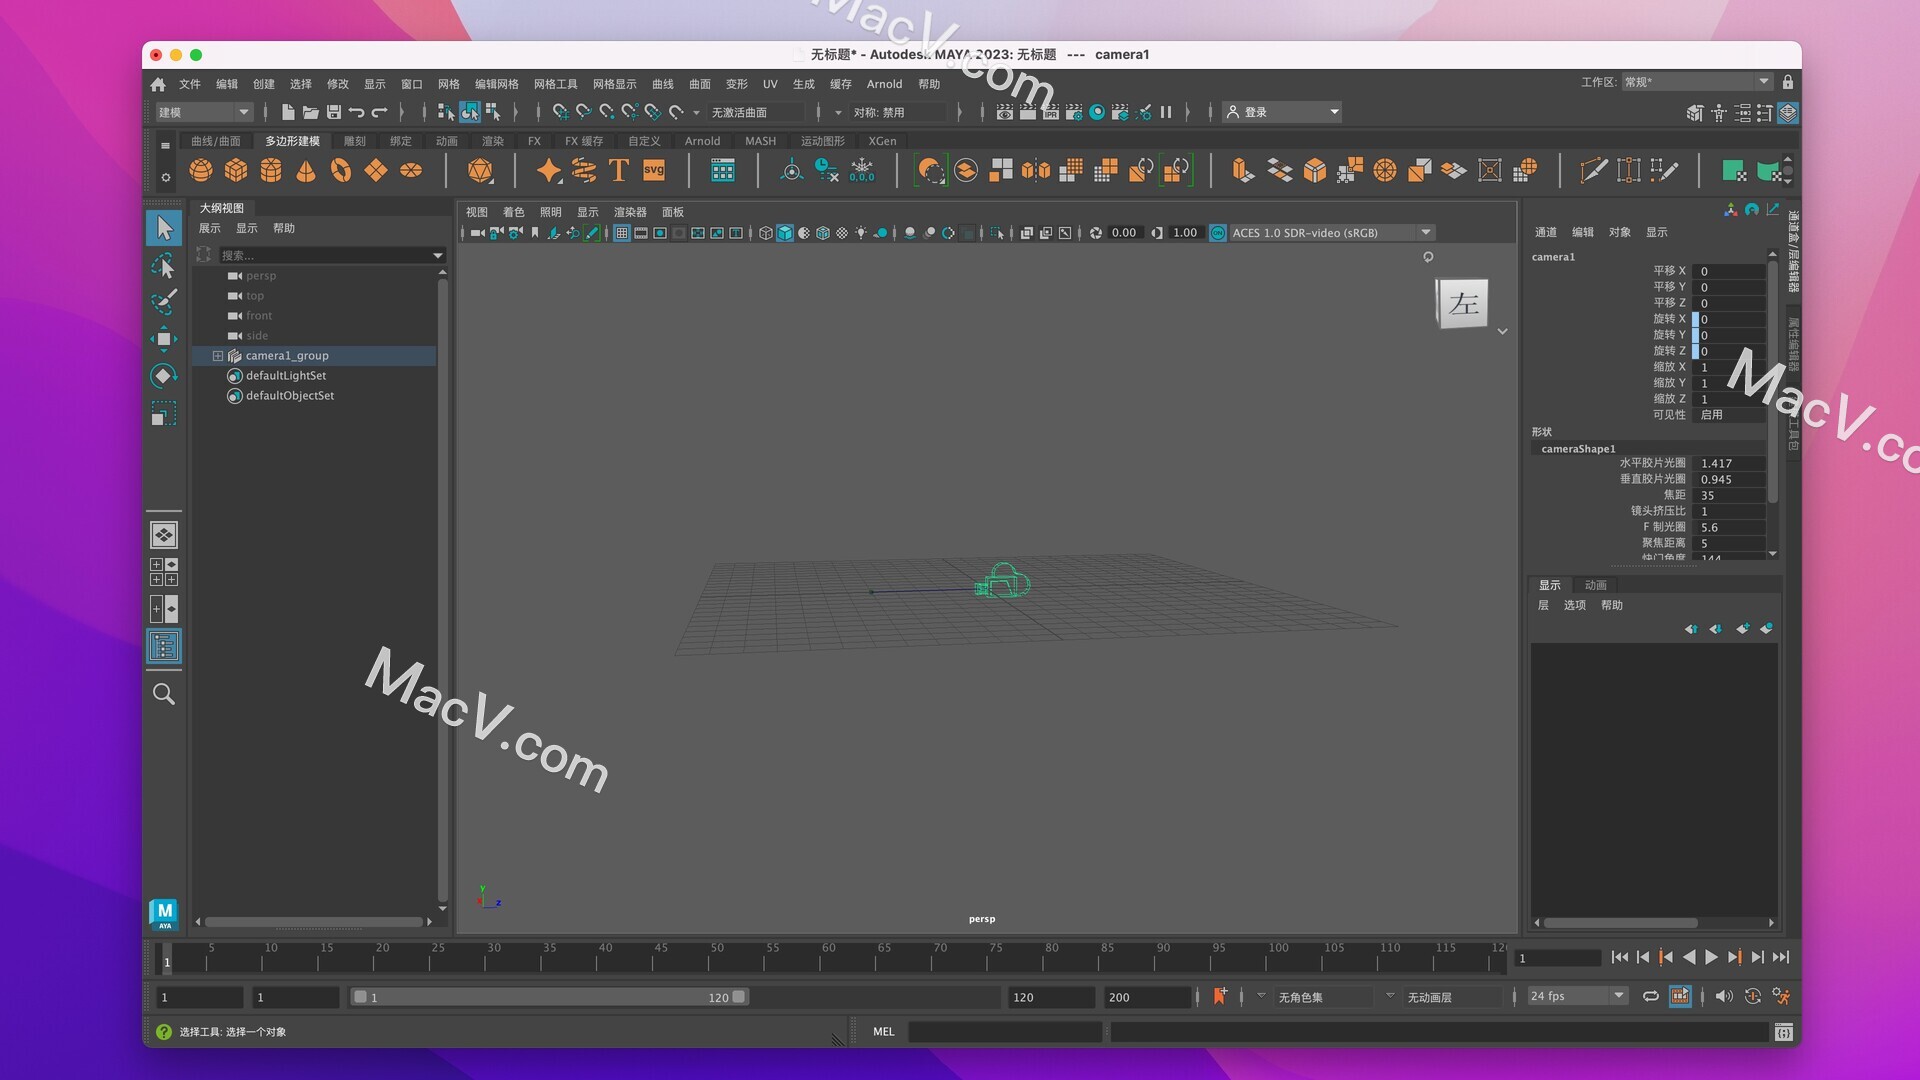Create a polygon torus from shelf

click(341, 170)
